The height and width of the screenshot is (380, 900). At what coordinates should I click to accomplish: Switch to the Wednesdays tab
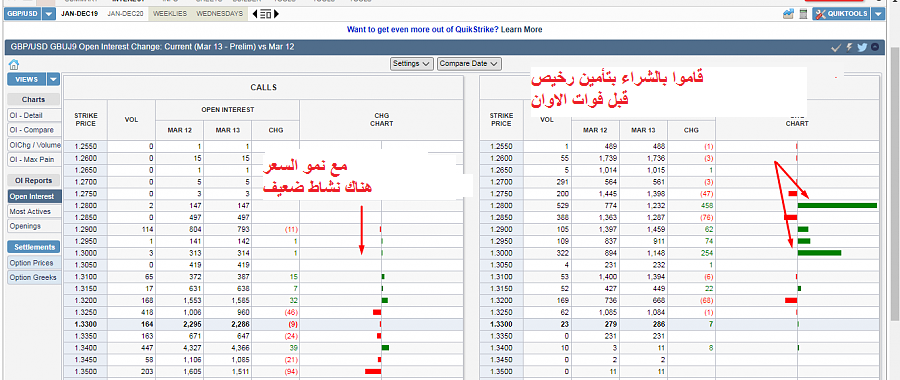(x=219, y=14)
